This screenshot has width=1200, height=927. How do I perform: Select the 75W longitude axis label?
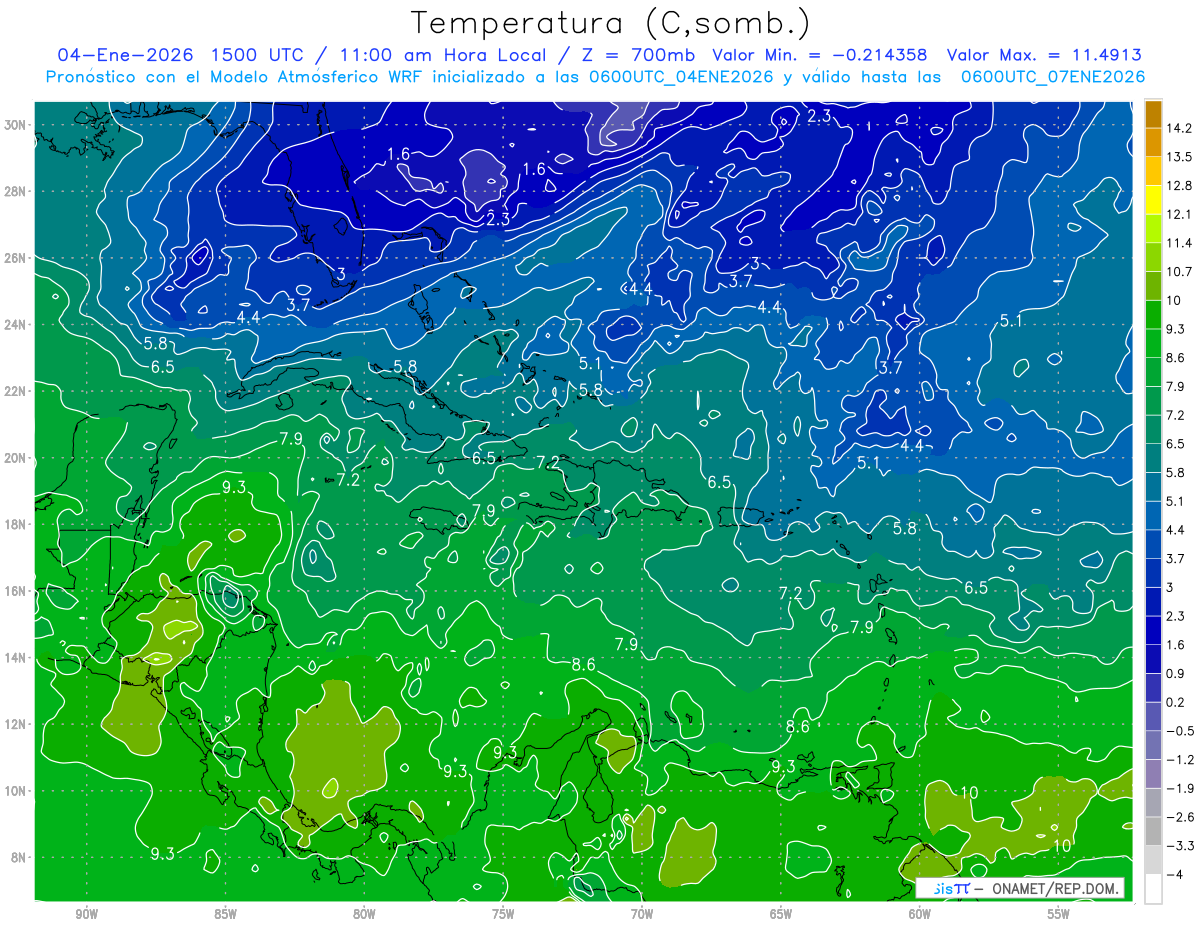(x=503, y=914)
